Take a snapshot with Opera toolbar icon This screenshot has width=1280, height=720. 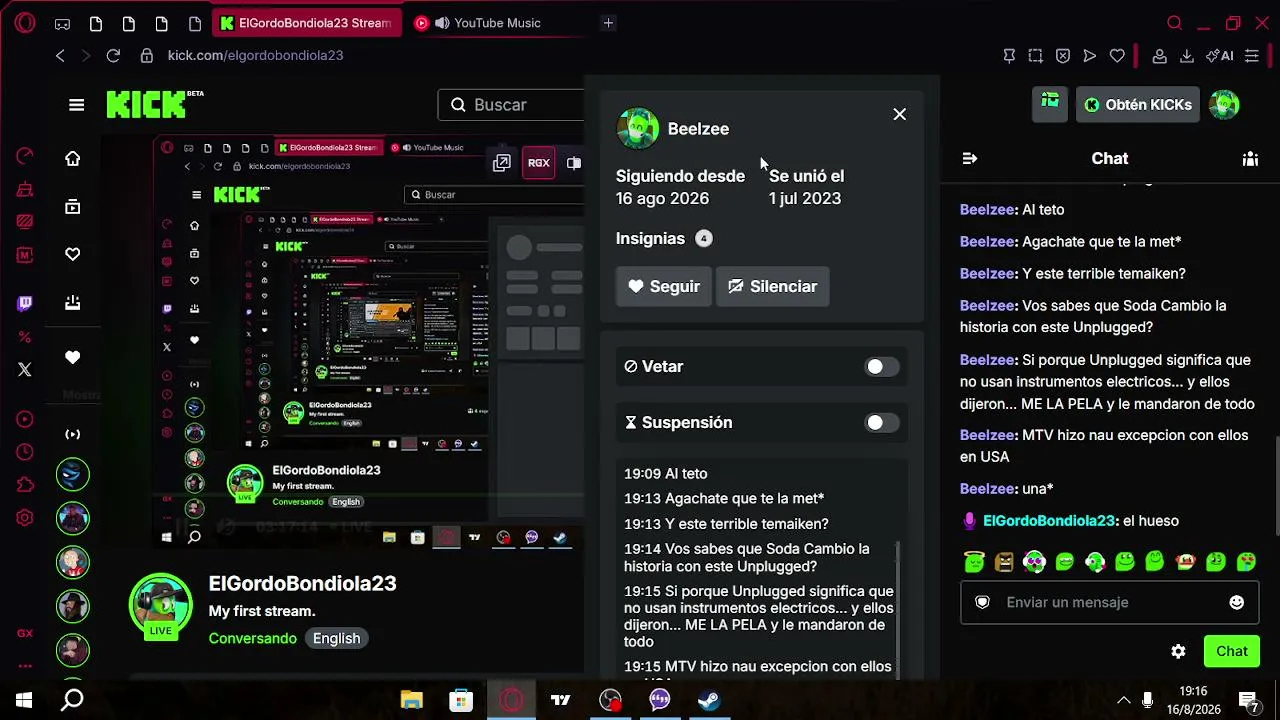(1036, 56)
